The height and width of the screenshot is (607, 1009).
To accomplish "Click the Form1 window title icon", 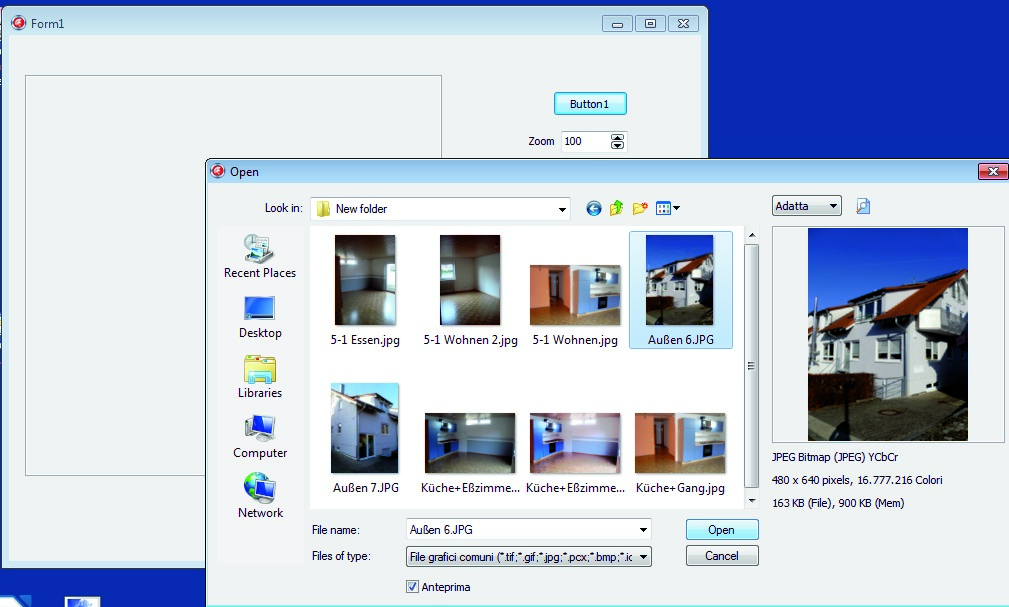I will pyautogui.click(x=19, y=23).
